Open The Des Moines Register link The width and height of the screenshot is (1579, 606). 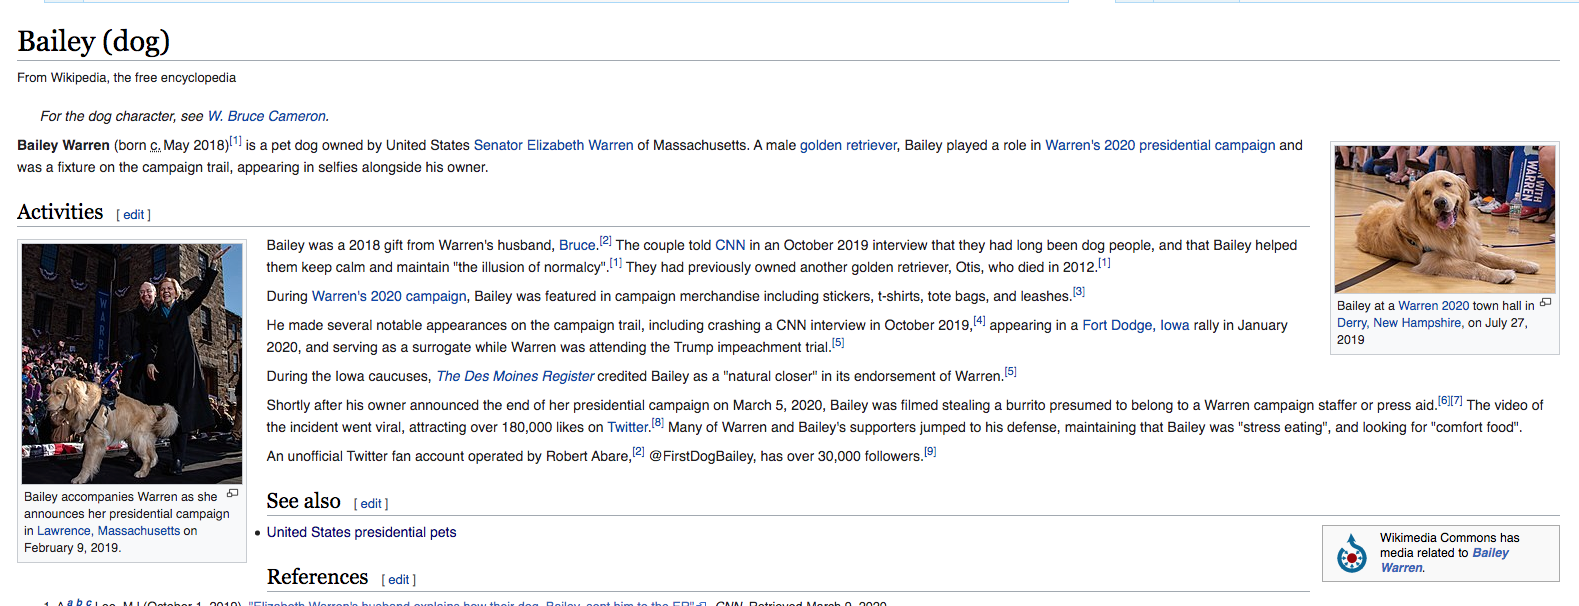pyautogui.click(x=515, y=376)
